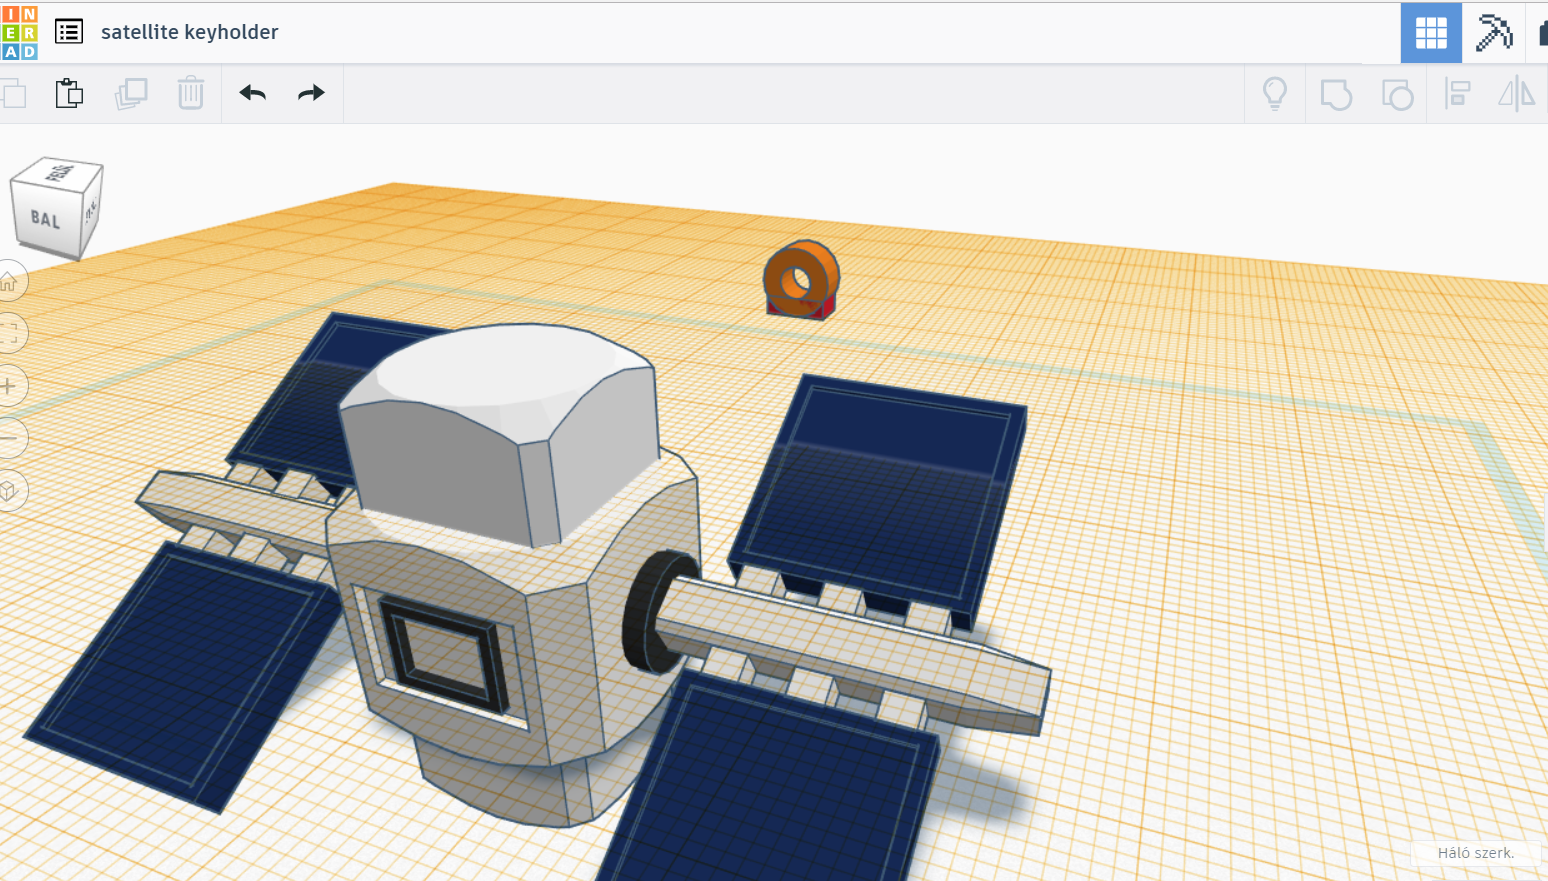Screen dimensions: 1548x881
Task: Open the Bricks mode icon
Action: [1541, 33]
